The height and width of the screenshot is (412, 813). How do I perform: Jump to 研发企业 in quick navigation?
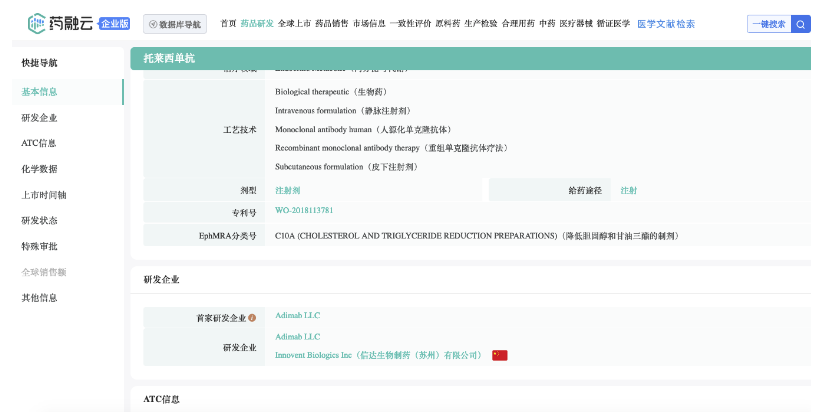pos(39,118)
